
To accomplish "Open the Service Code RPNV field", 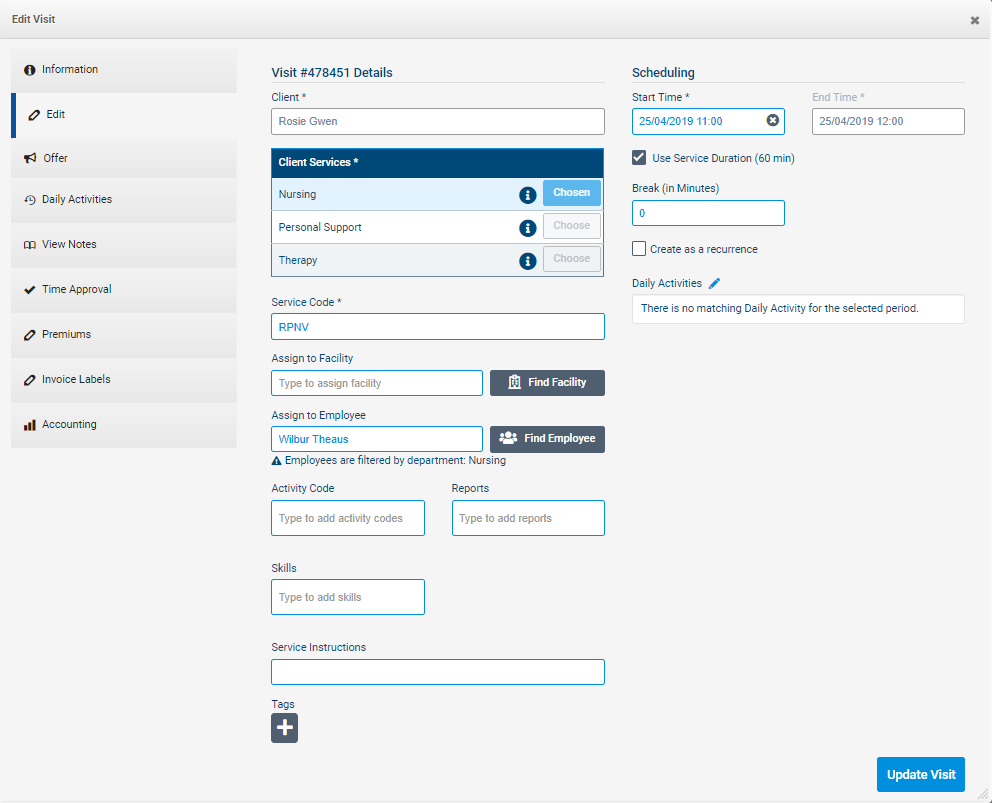I will tap(437, 327).
